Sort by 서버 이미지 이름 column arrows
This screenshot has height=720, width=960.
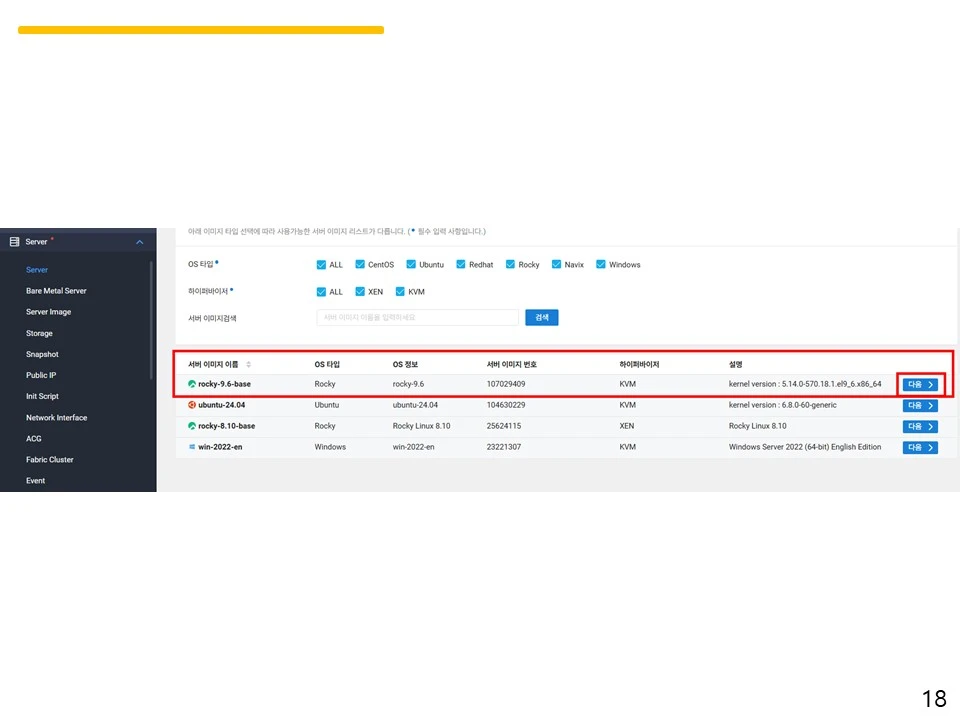click(x=249, y=364)
